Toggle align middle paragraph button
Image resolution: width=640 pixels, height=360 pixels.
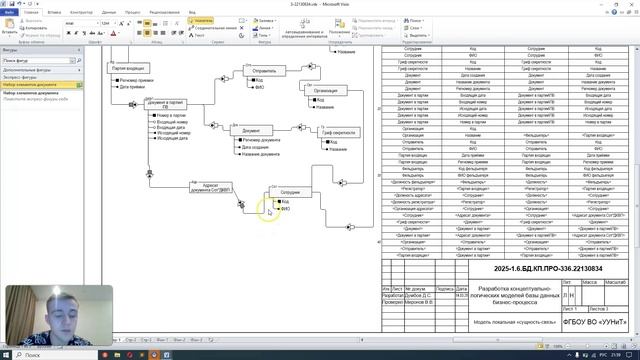coord(147,23)
